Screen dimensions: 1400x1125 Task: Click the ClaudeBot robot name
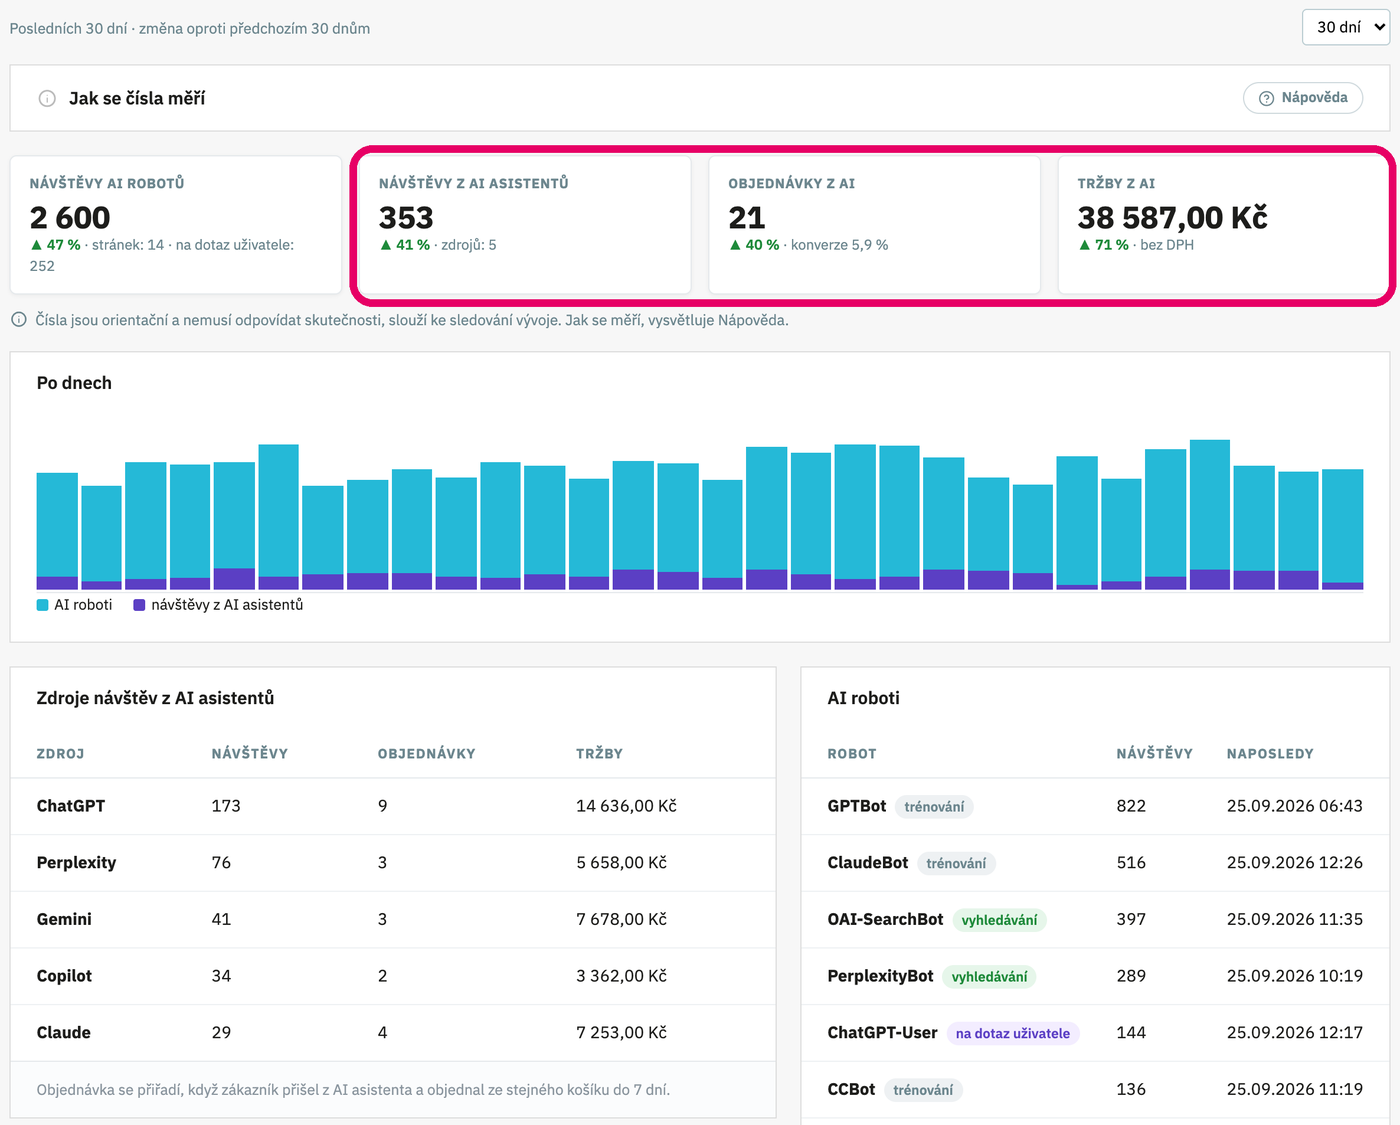868,863
